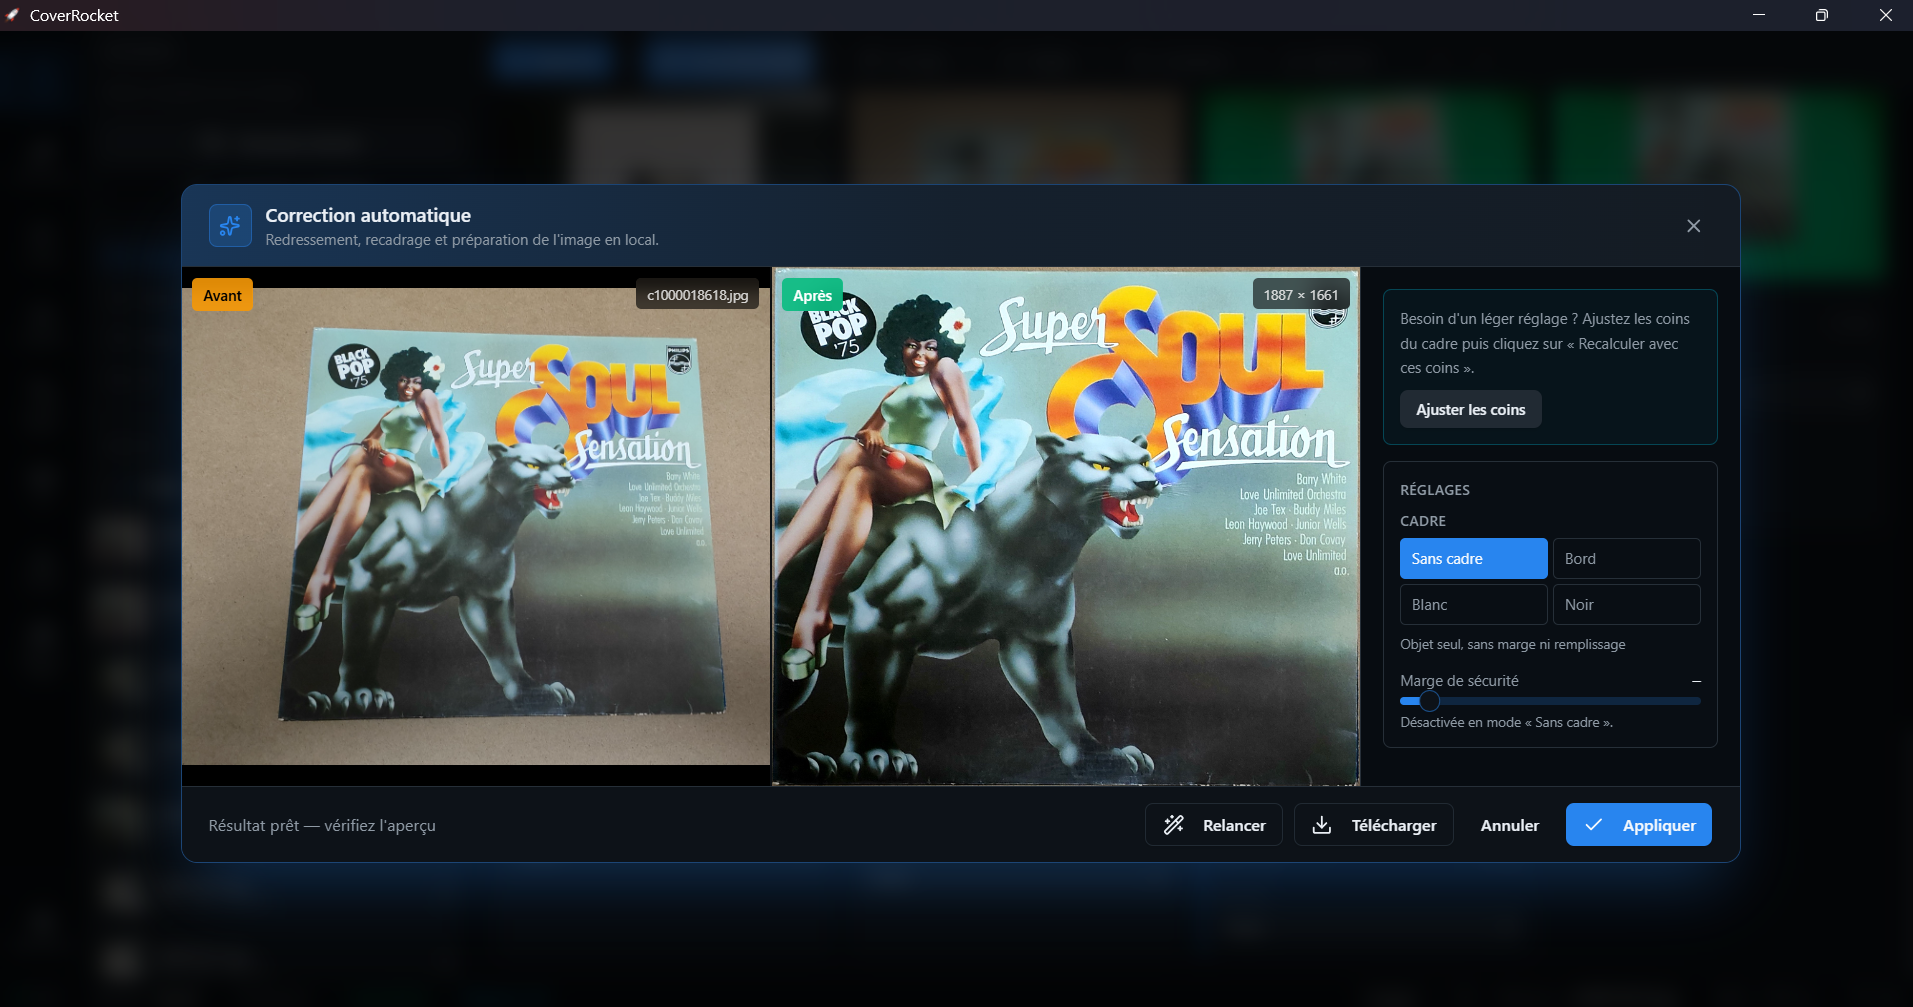
Task: Select the Blanc frame option
Action: tap(1473, 605)
